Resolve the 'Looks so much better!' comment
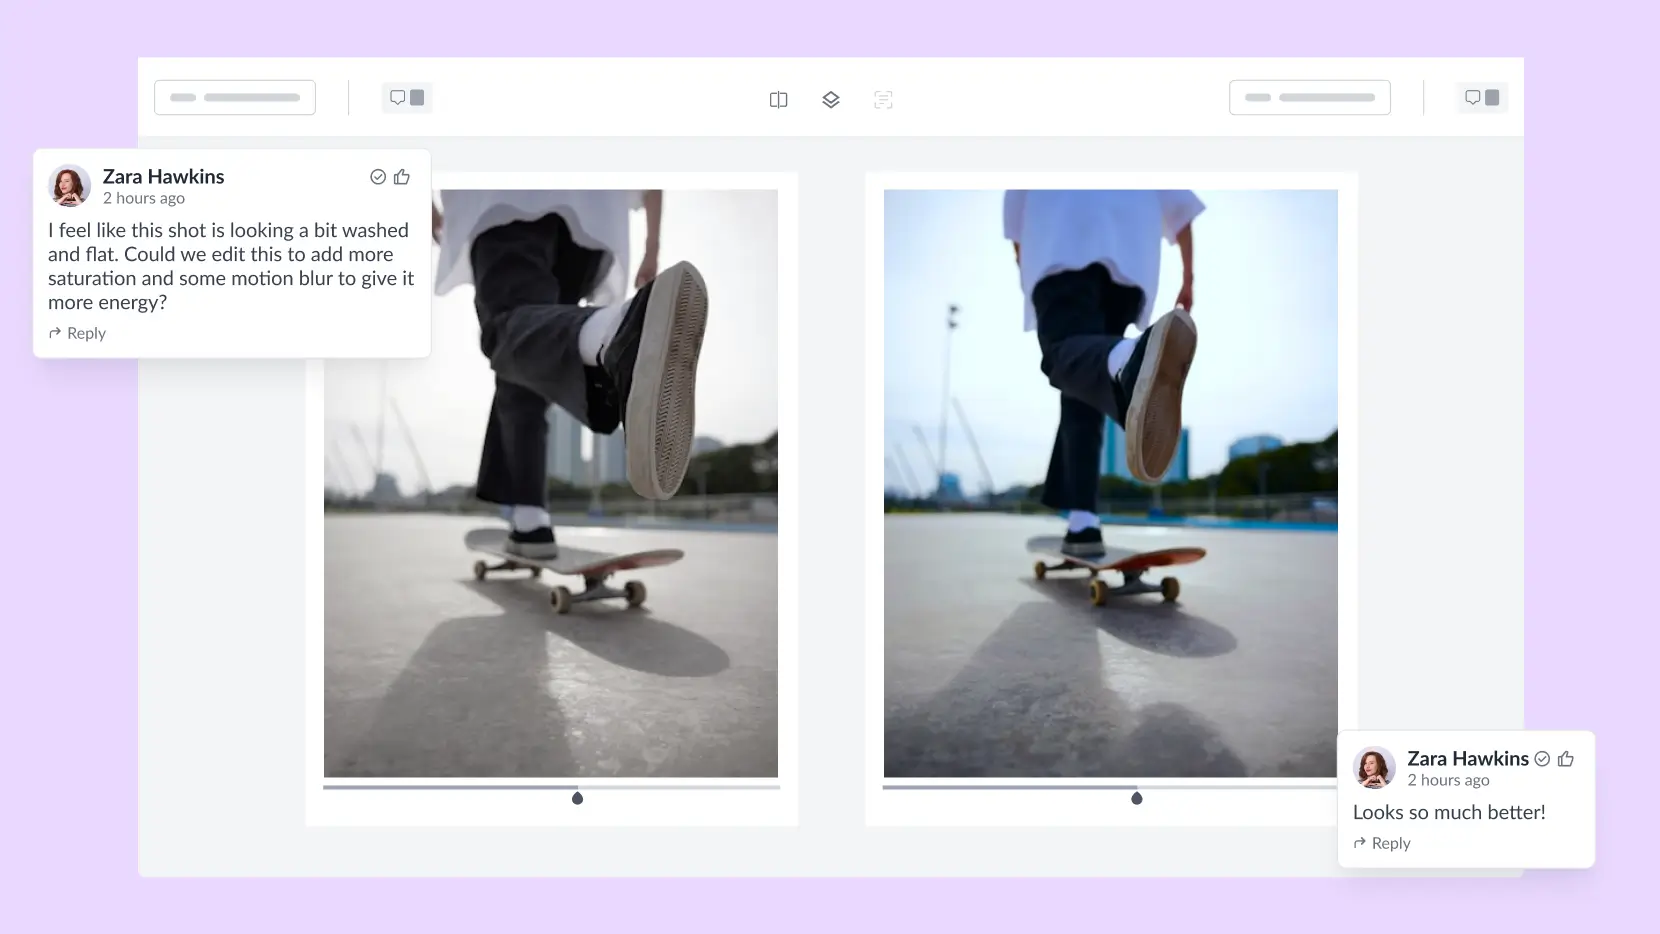The image size is (1660, 934). [x=1542, y=759]
